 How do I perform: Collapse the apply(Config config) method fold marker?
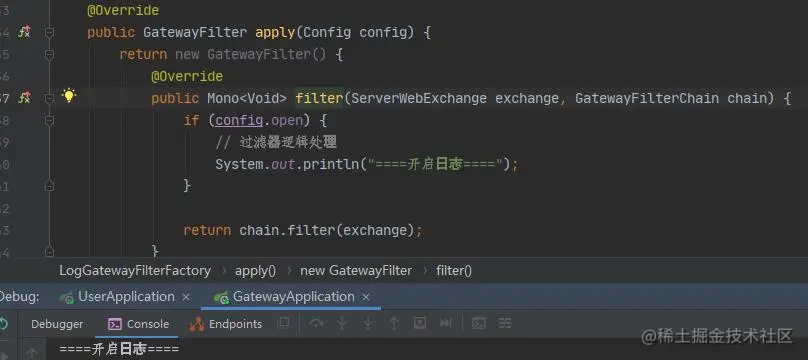49,33
